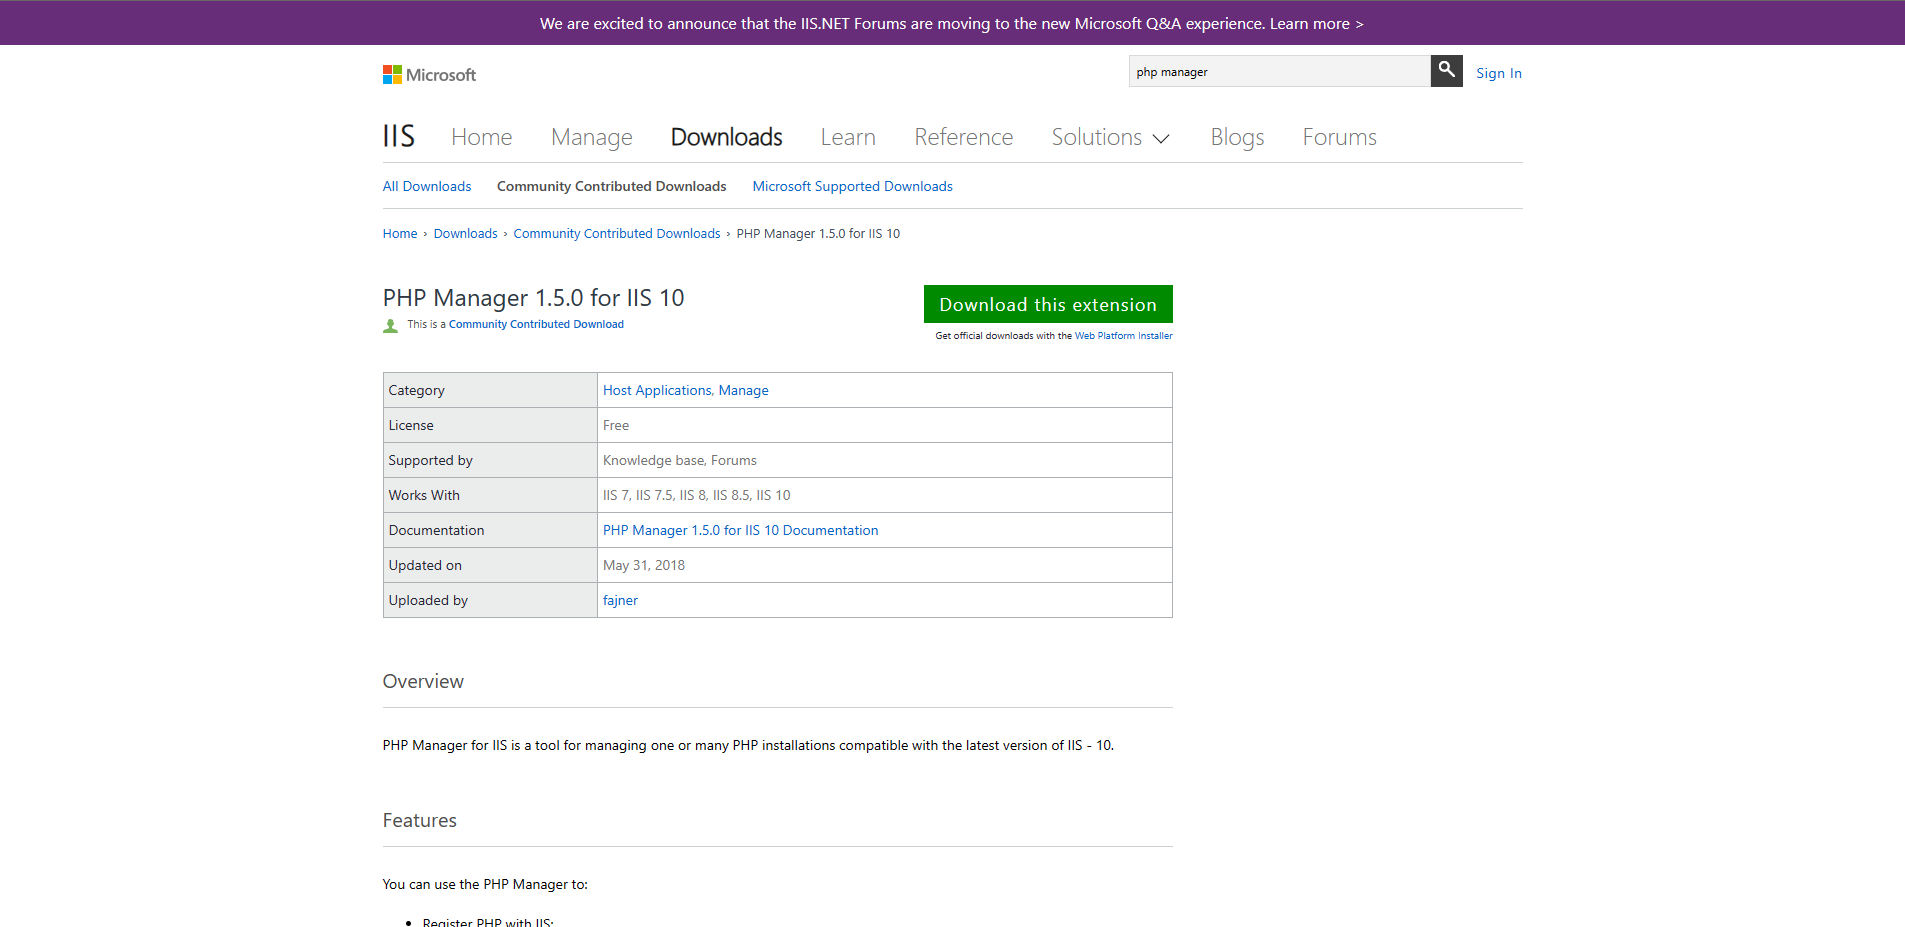Click the Free license value
The width and height of the screenshot is (1905, 927).
616,425
